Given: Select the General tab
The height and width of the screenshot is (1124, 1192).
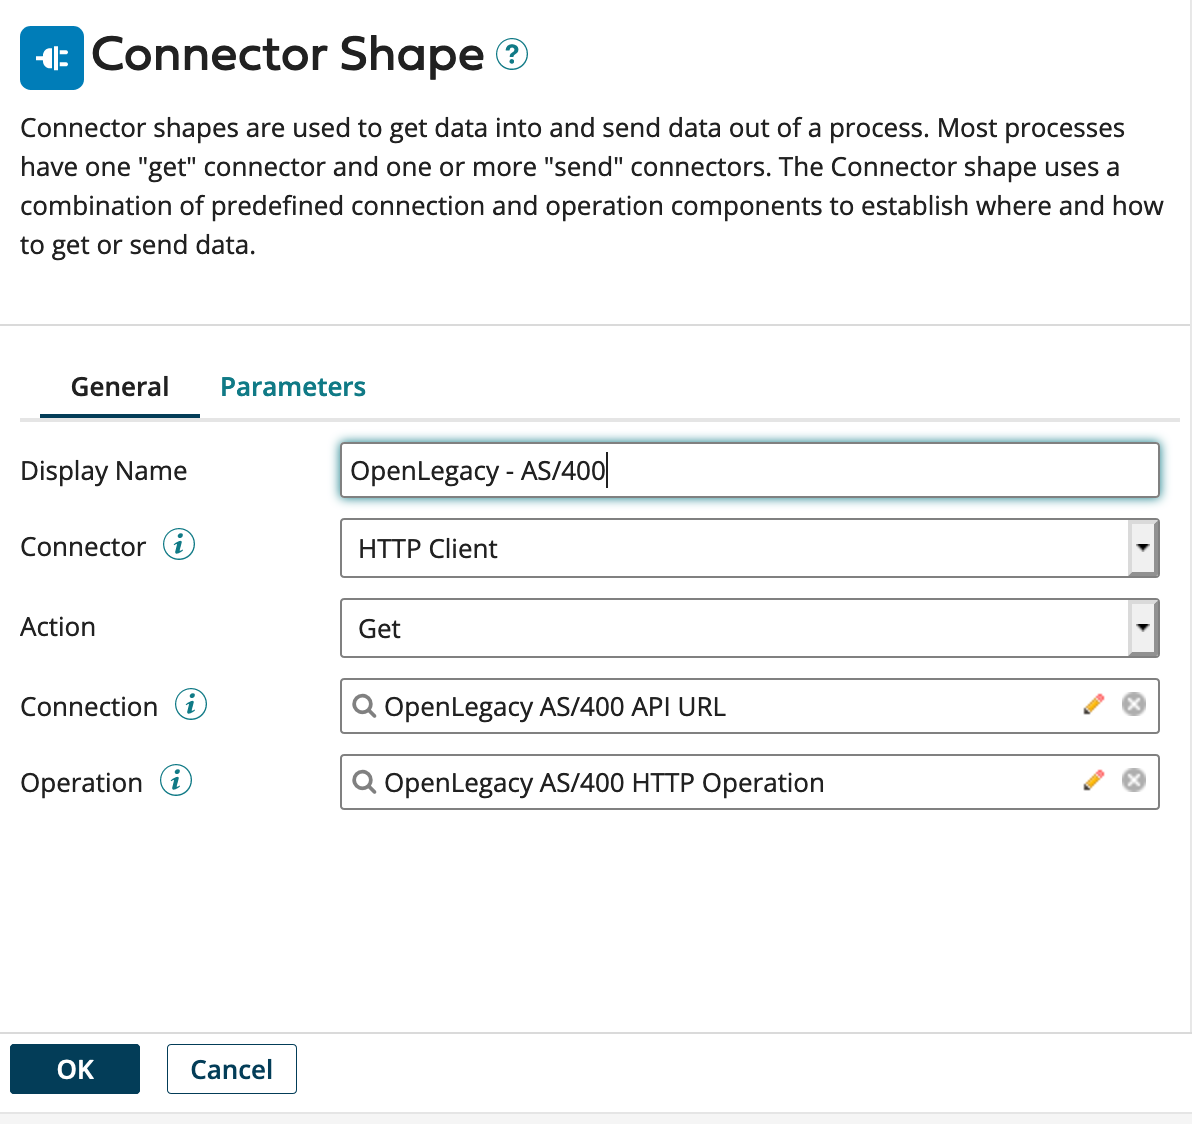Looking at the screenshot, I should (119, 386).
